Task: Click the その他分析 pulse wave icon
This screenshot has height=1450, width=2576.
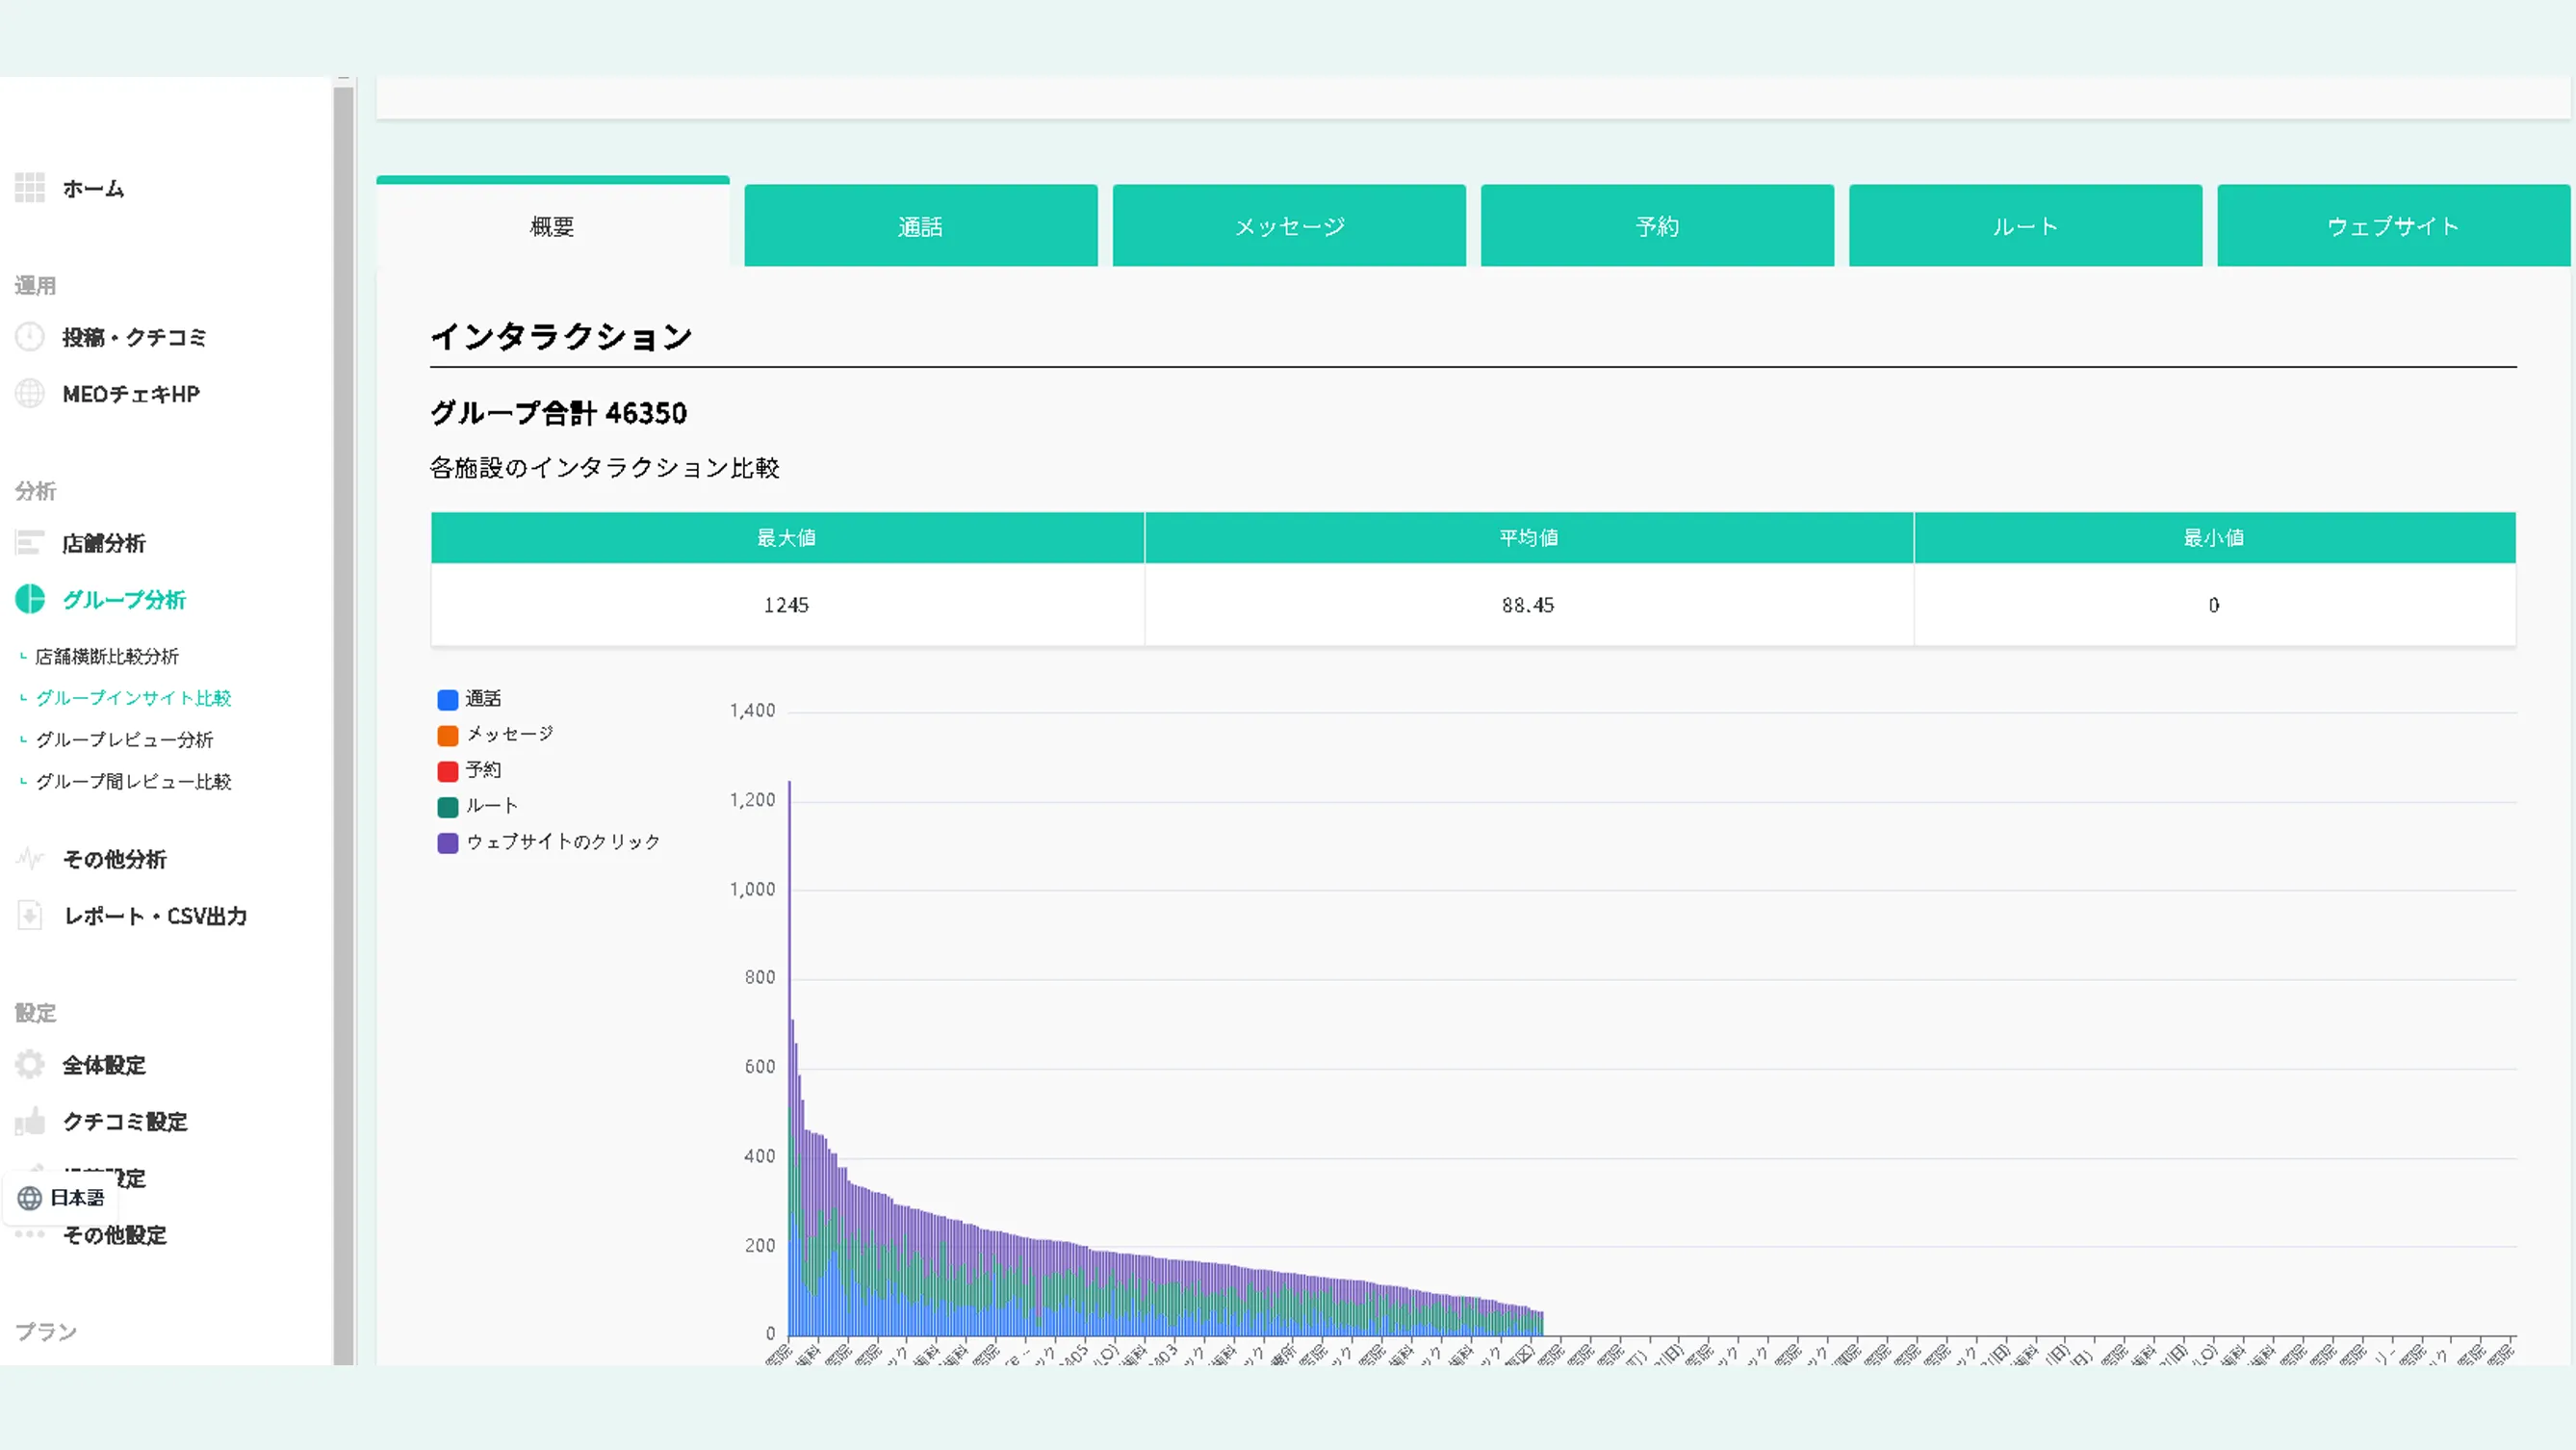Action: point(30,858)
